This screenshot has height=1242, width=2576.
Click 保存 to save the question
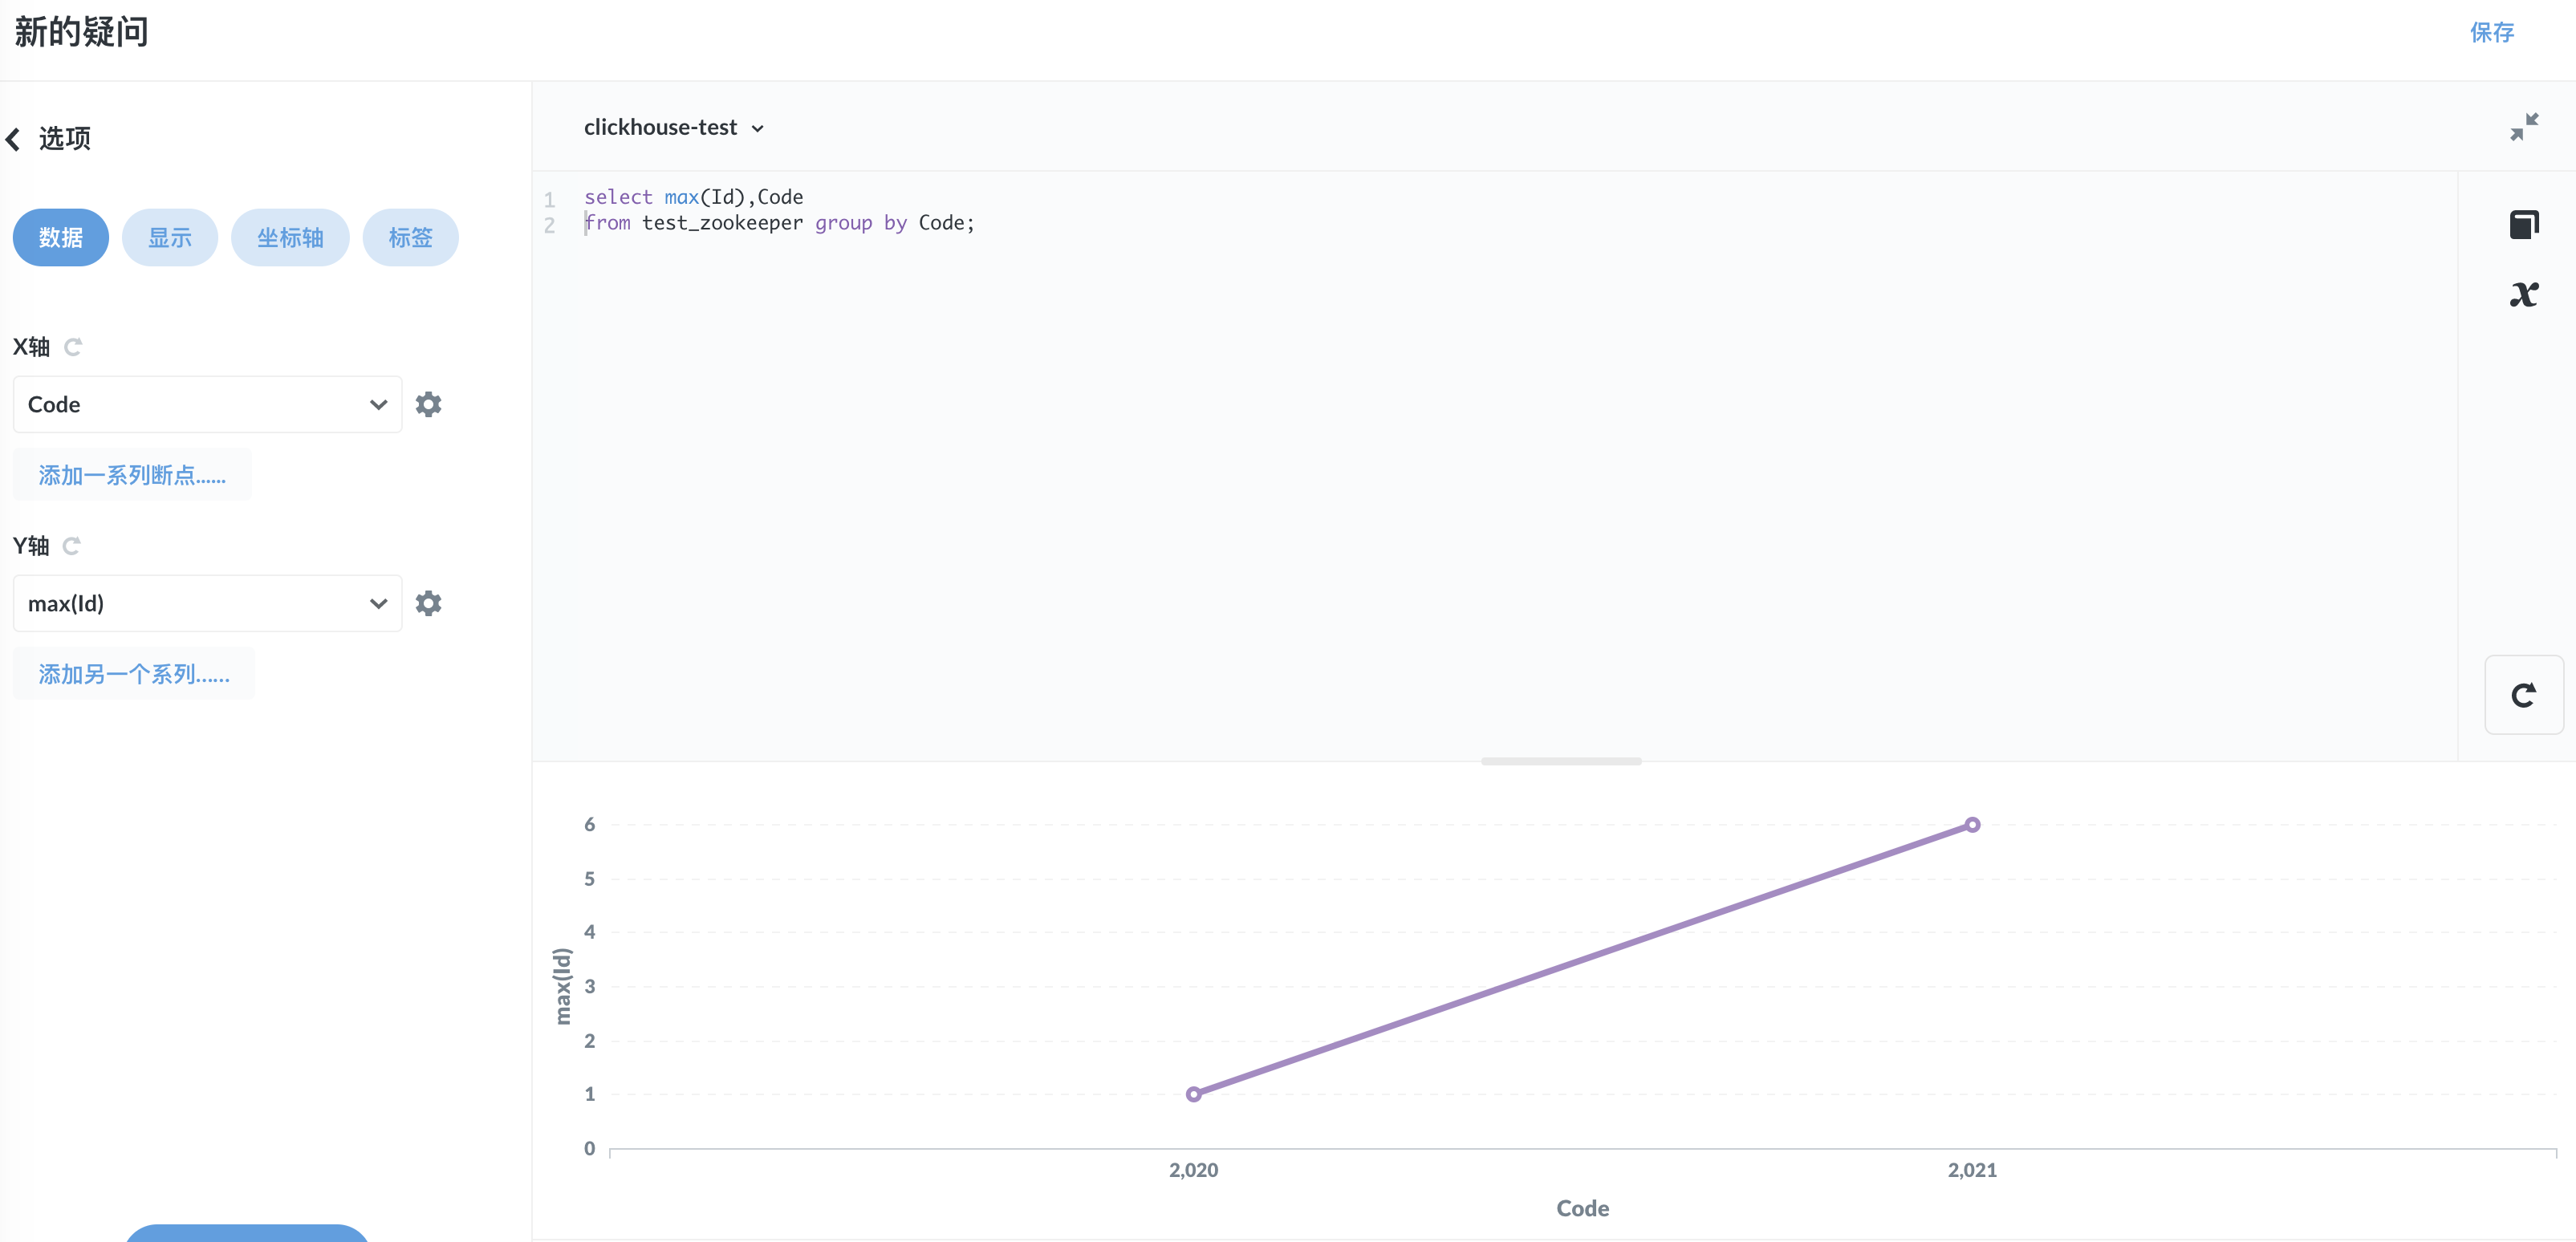click(2491, 32)
